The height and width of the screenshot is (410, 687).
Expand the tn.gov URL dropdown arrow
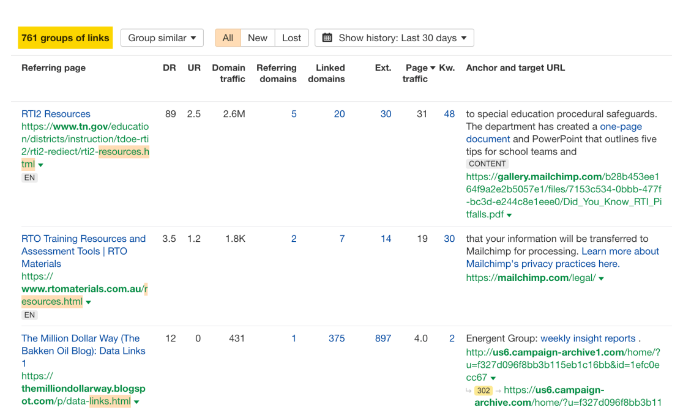(41, 165)
